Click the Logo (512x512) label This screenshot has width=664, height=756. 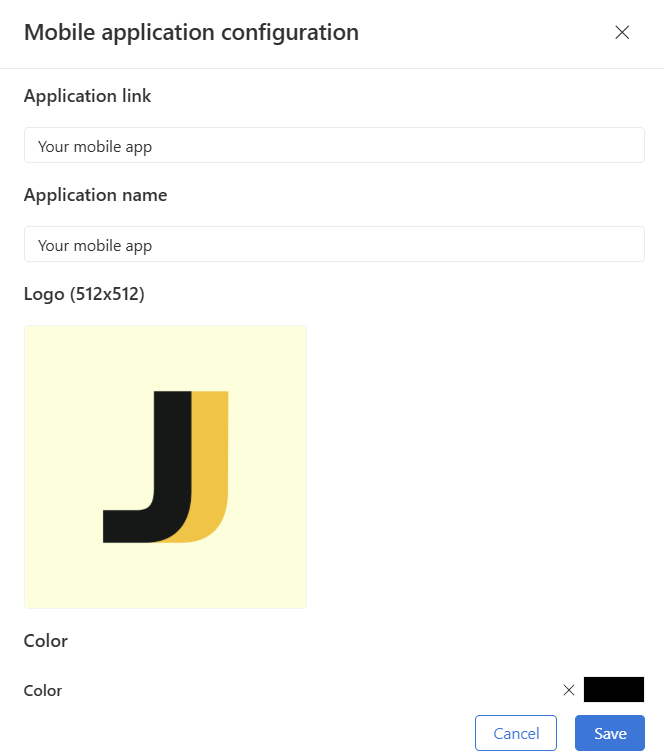pyautogui.click(x=84, y=294)
